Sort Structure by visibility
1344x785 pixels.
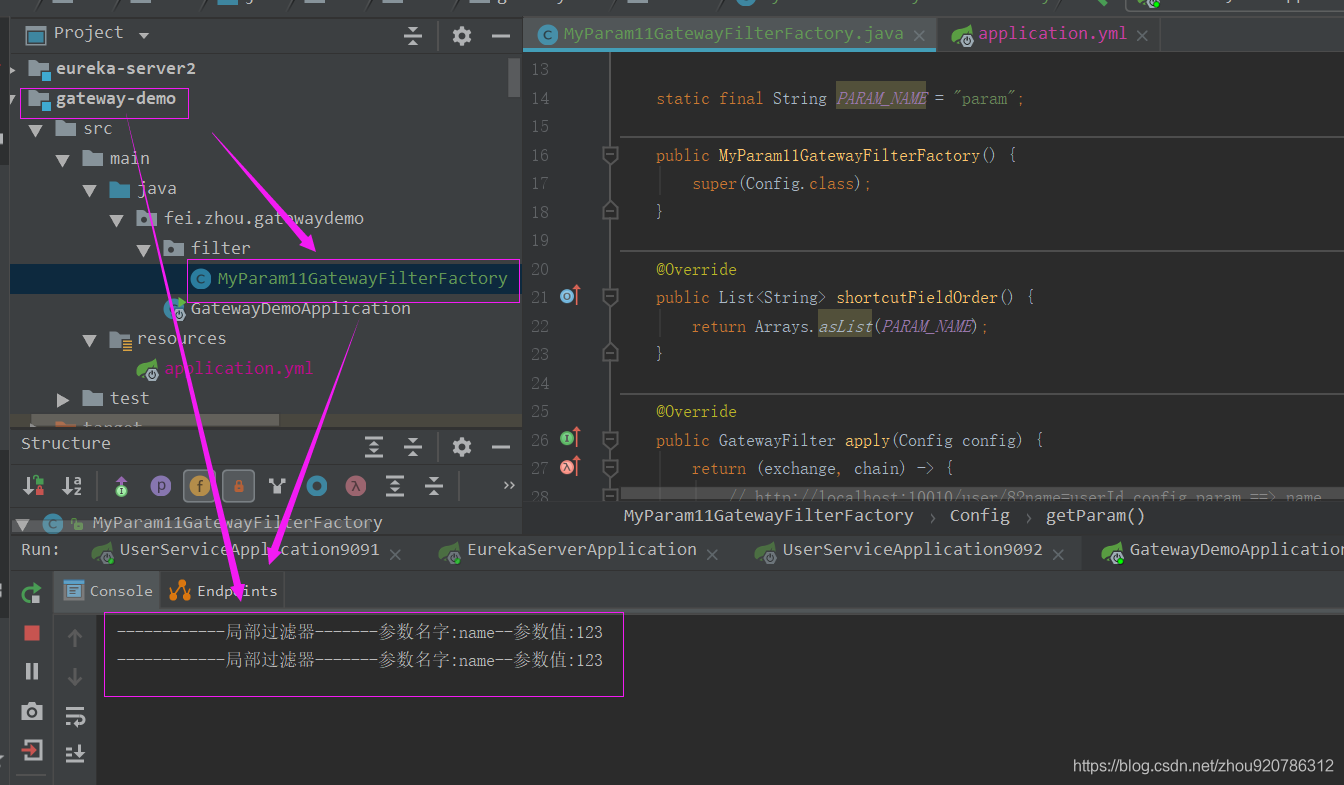pyautogui.click(x=33, y=486)
